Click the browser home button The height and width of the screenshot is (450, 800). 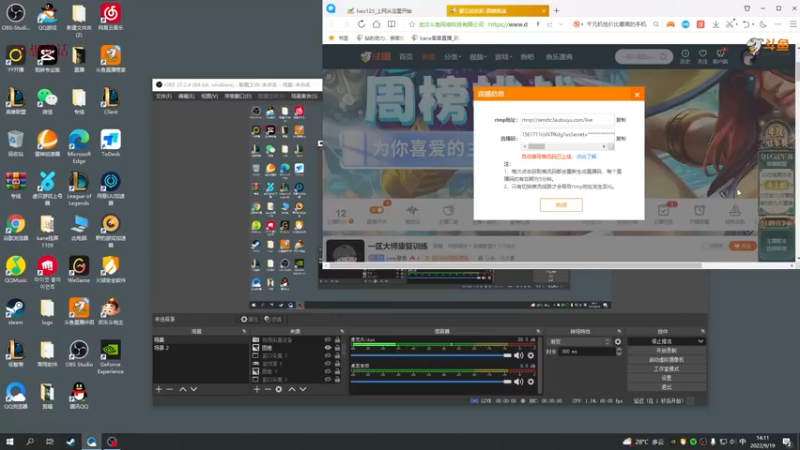(376, 24)
